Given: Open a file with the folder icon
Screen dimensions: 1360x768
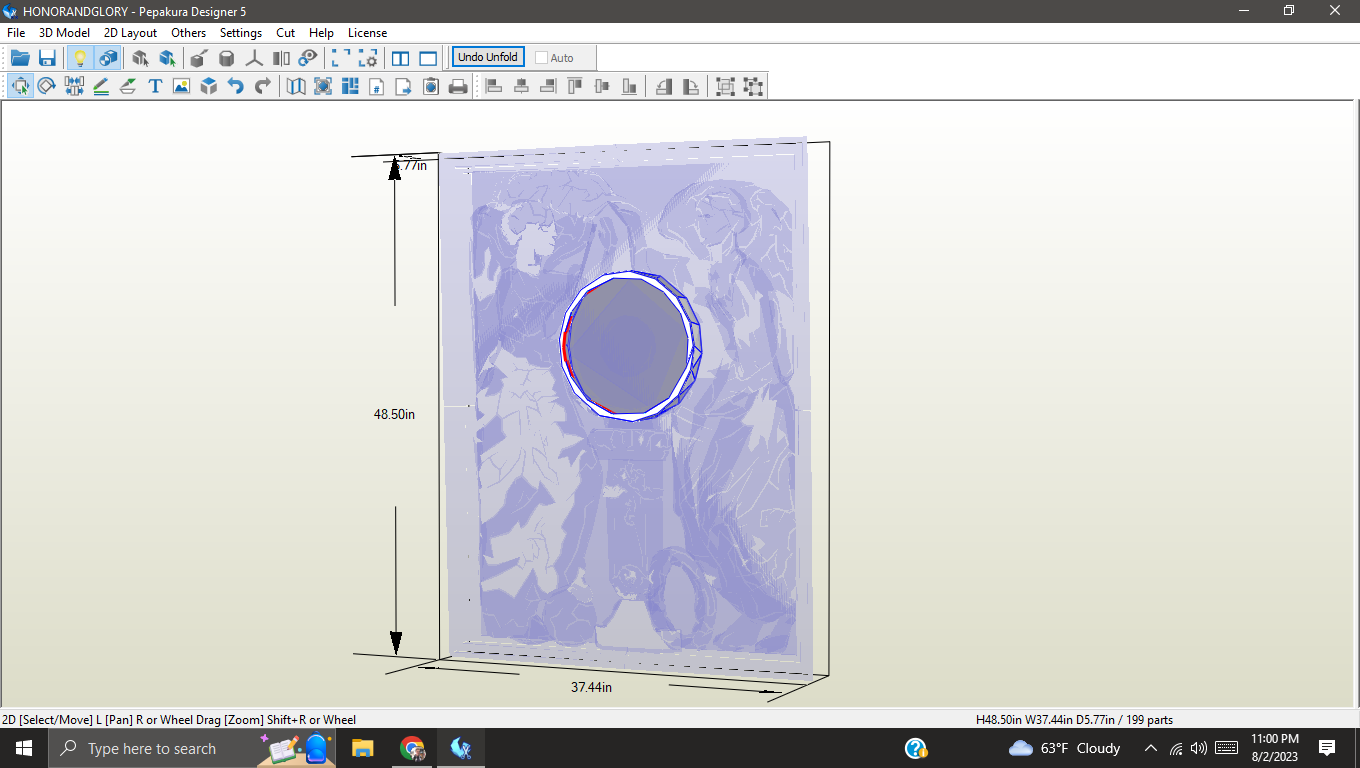Looking at the screenshot, I should (20, 58).
